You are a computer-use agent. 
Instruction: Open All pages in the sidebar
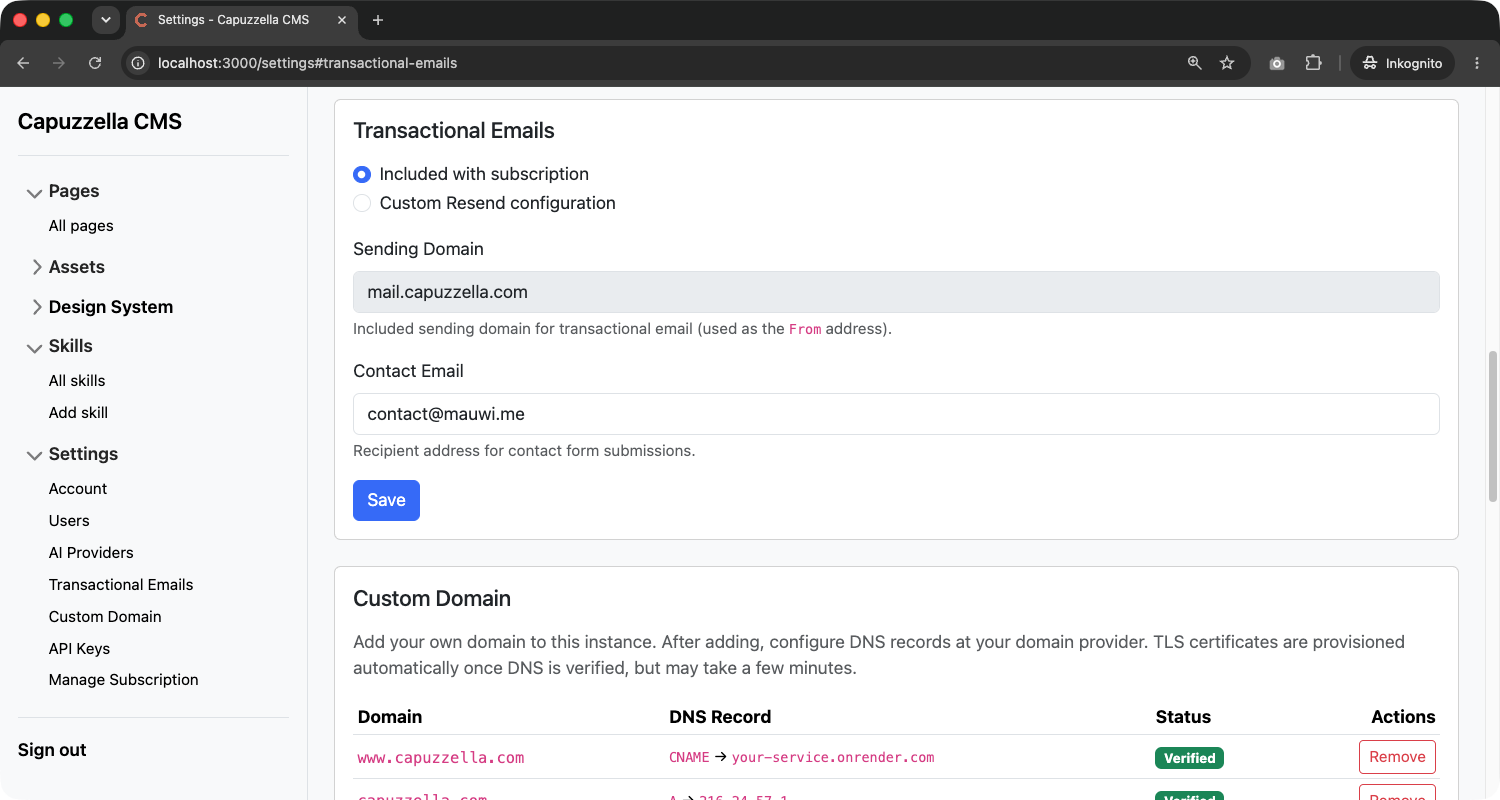click(x=81, y=226)
